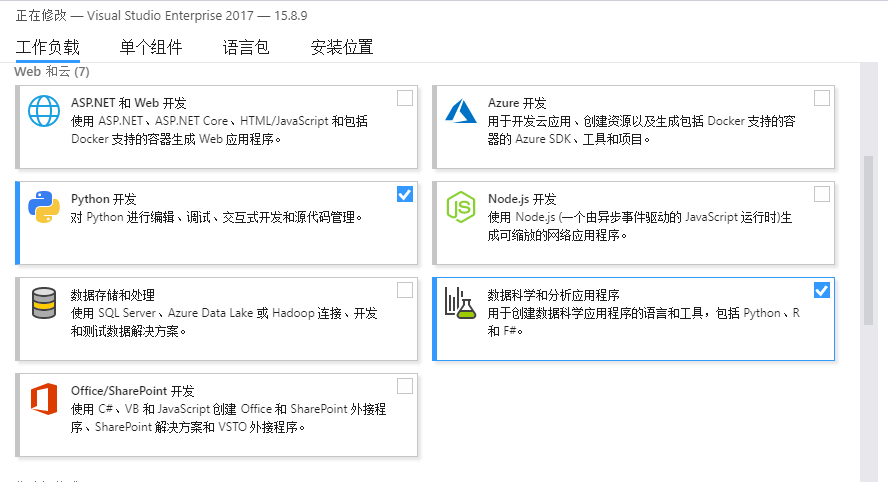888x482 pixels.
Task: Click the Node.js 开发 title text
Action: coord(522,199)
